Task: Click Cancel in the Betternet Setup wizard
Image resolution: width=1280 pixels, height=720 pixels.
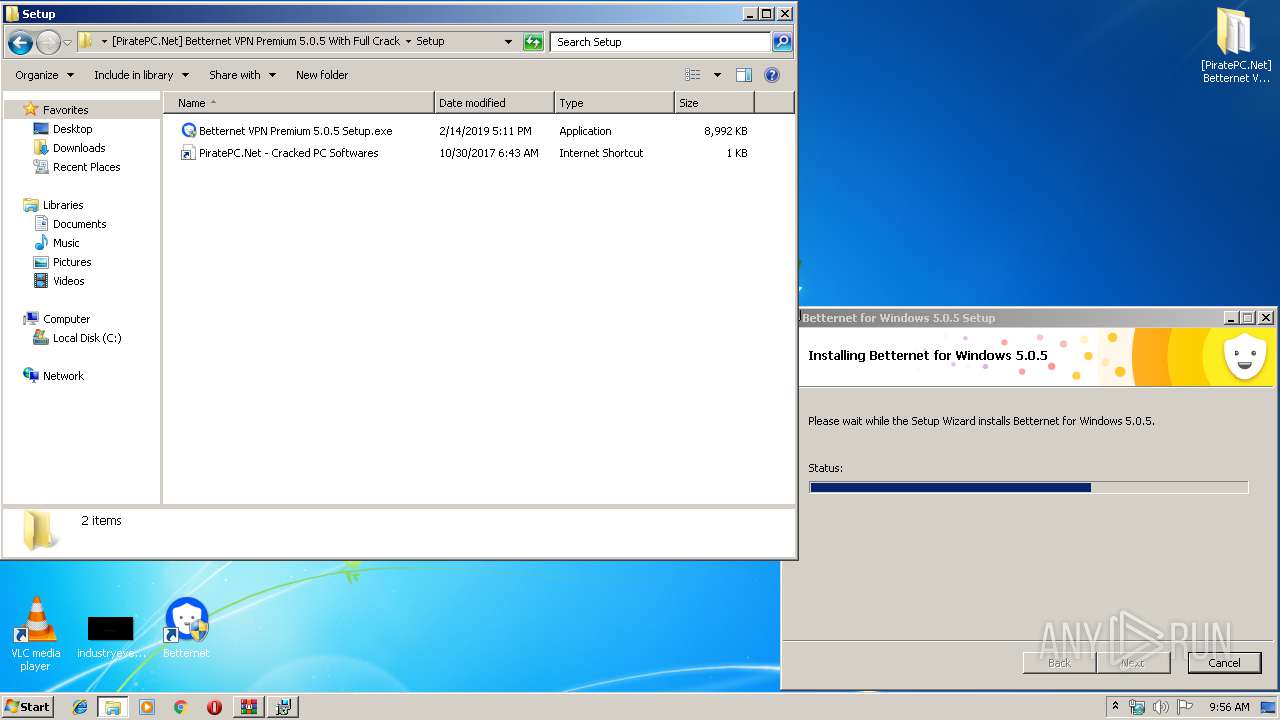Action: [x=1224, y=663]
